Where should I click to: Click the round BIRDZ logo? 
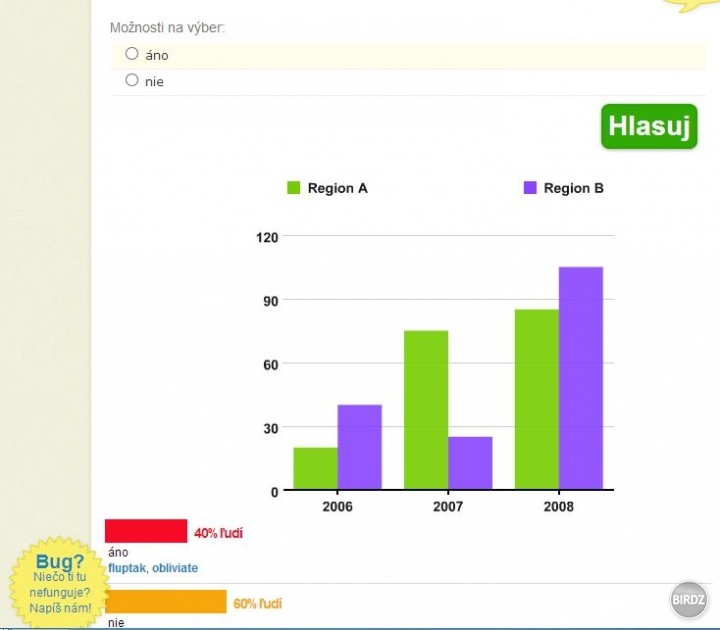tap(689, 598)
